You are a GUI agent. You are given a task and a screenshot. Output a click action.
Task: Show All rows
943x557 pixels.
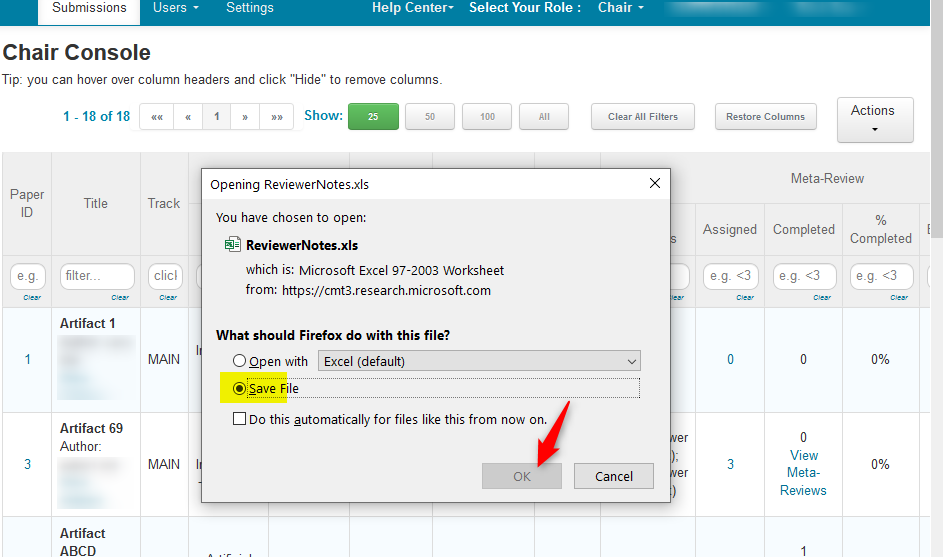click(x=544, y=117)
